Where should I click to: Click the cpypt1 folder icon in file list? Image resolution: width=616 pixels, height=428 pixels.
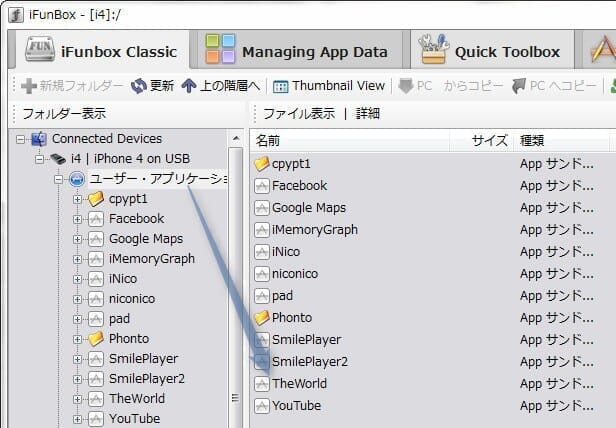click(x=262, y=164)
